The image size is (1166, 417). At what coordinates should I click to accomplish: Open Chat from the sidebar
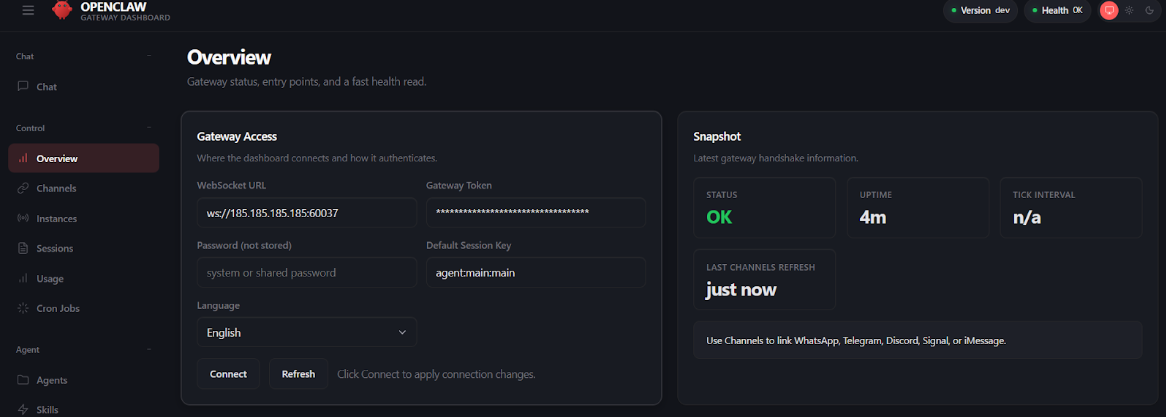(46, 87)
